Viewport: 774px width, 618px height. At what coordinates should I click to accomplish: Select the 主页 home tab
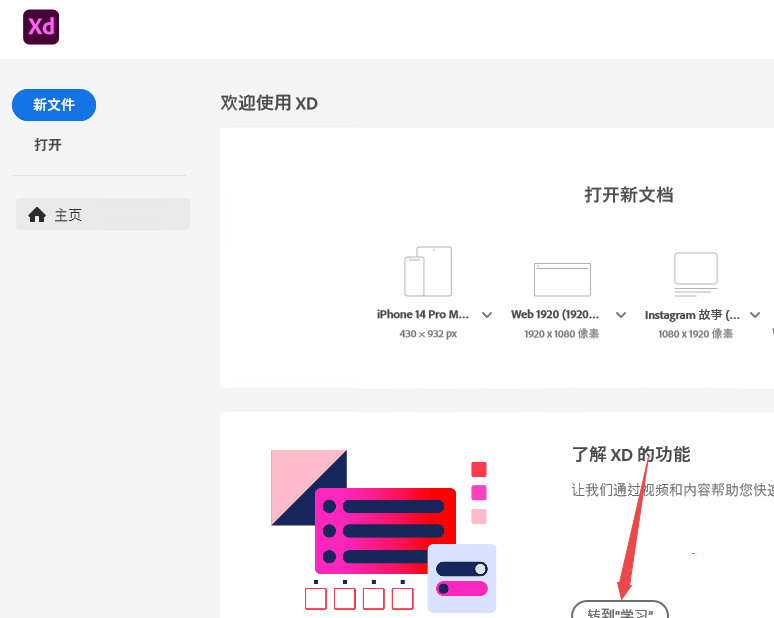pos(103,214)
